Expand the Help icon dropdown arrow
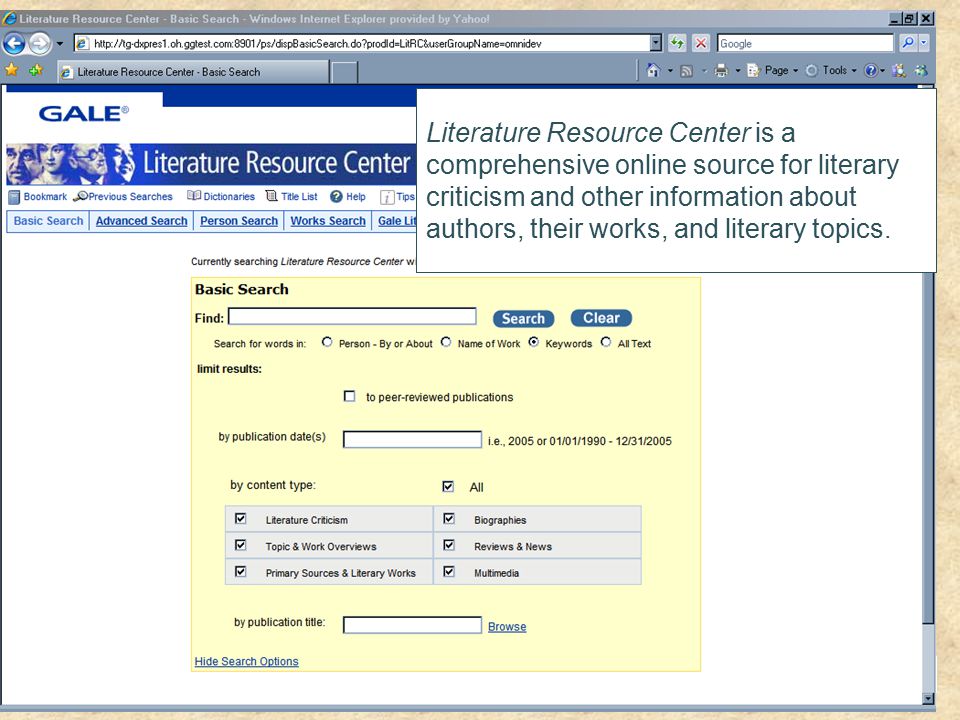This screenshot has height=720, width=960. (x=882, y=71)
